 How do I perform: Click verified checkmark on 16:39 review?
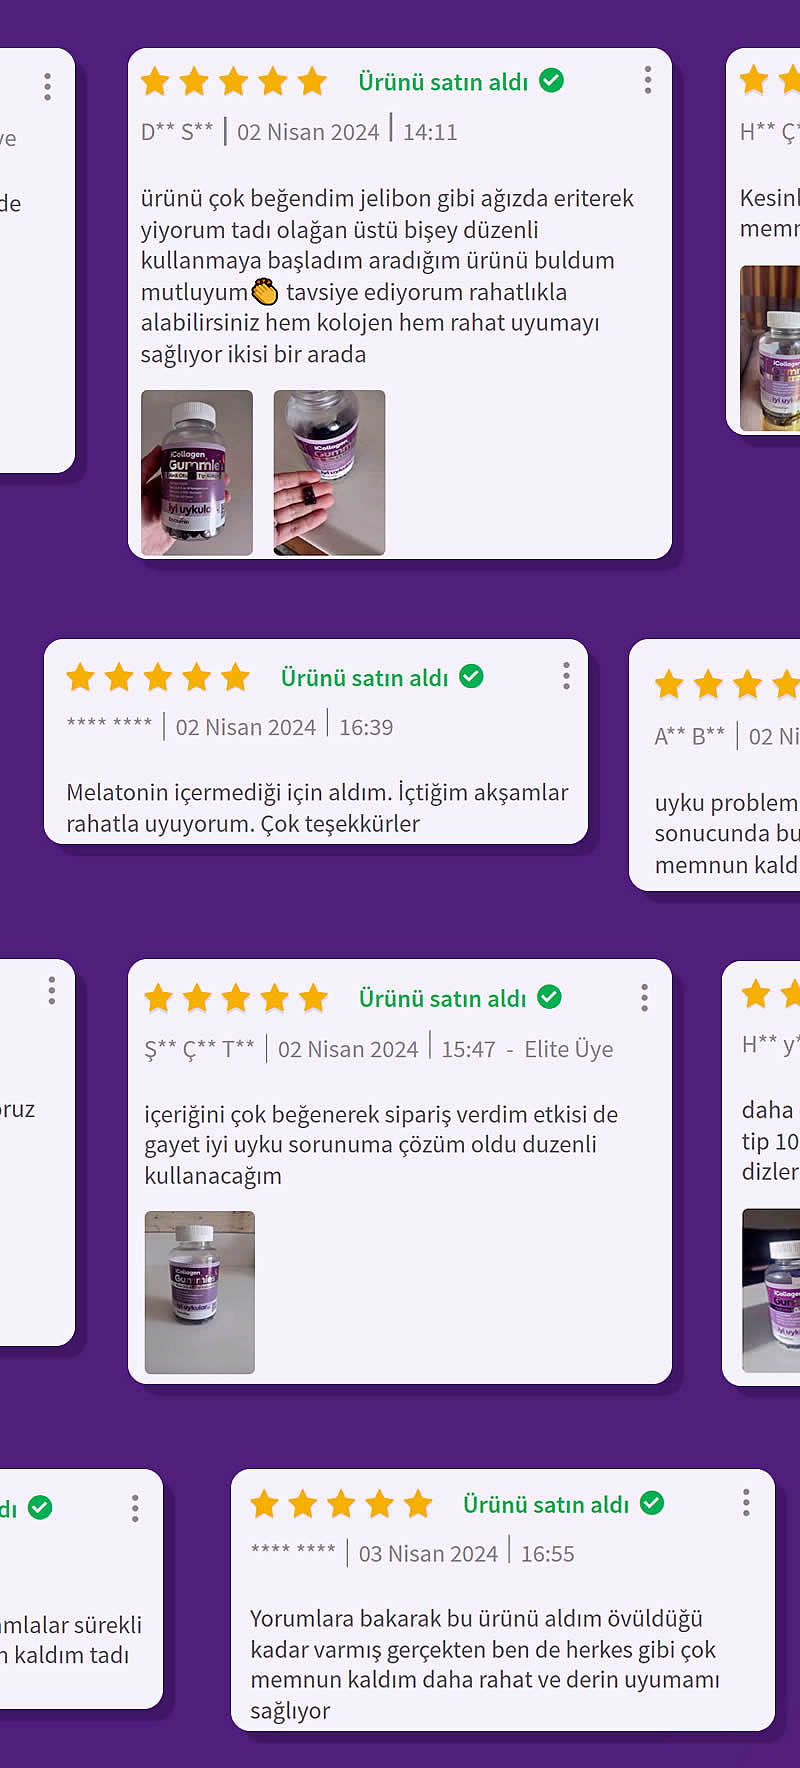(x=471, y=676)
